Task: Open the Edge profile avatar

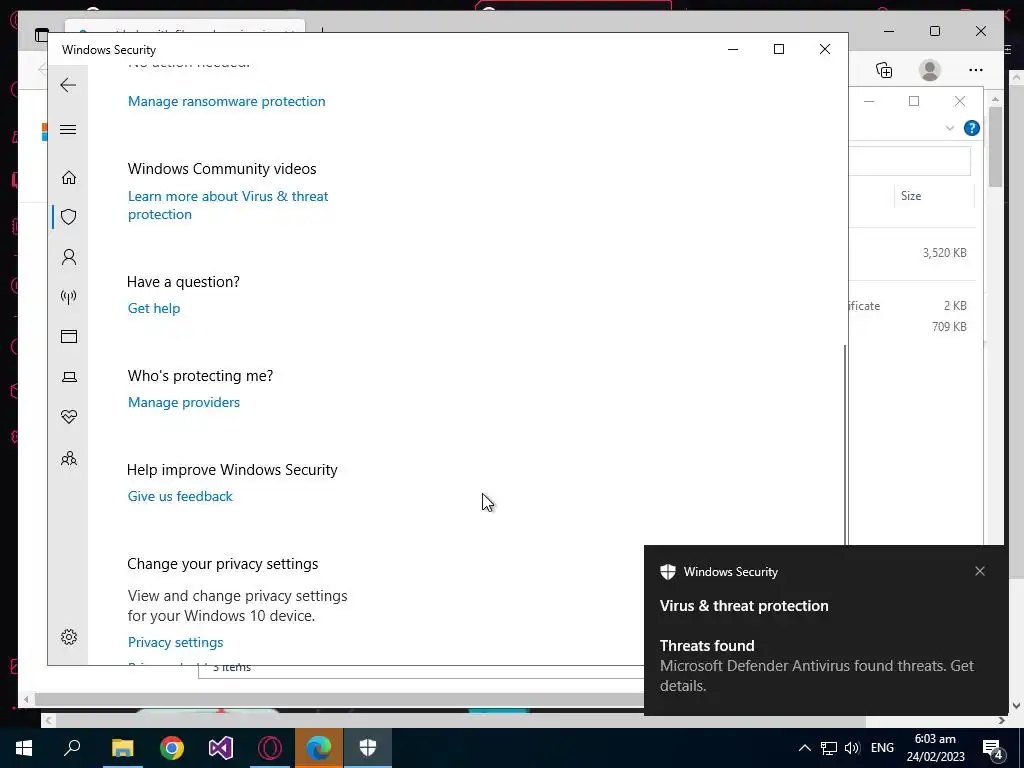Action: click(929, 70)
